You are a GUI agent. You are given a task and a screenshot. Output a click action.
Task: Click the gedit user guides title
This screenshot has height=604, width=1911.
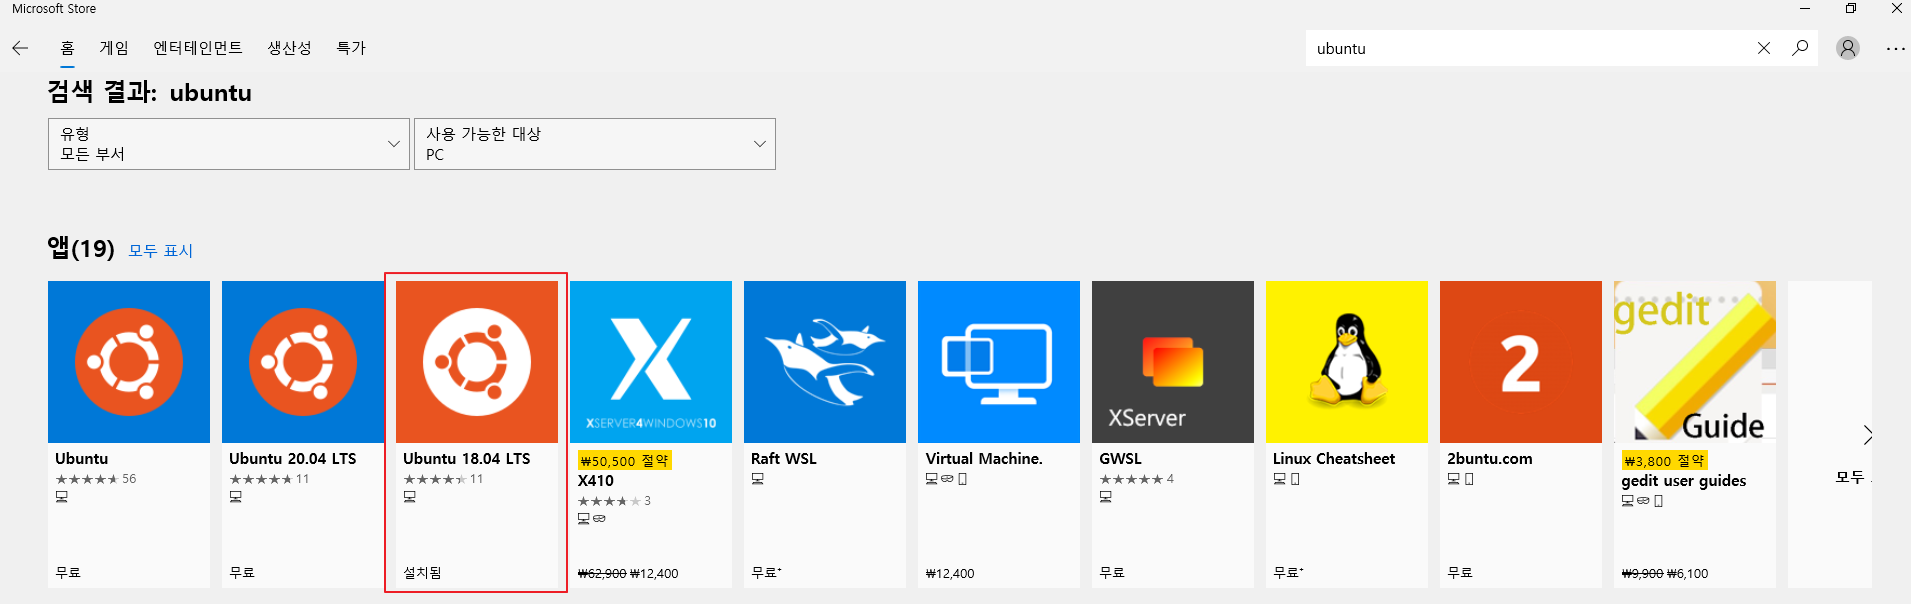pyautogui.click(x=1684, y=481)
